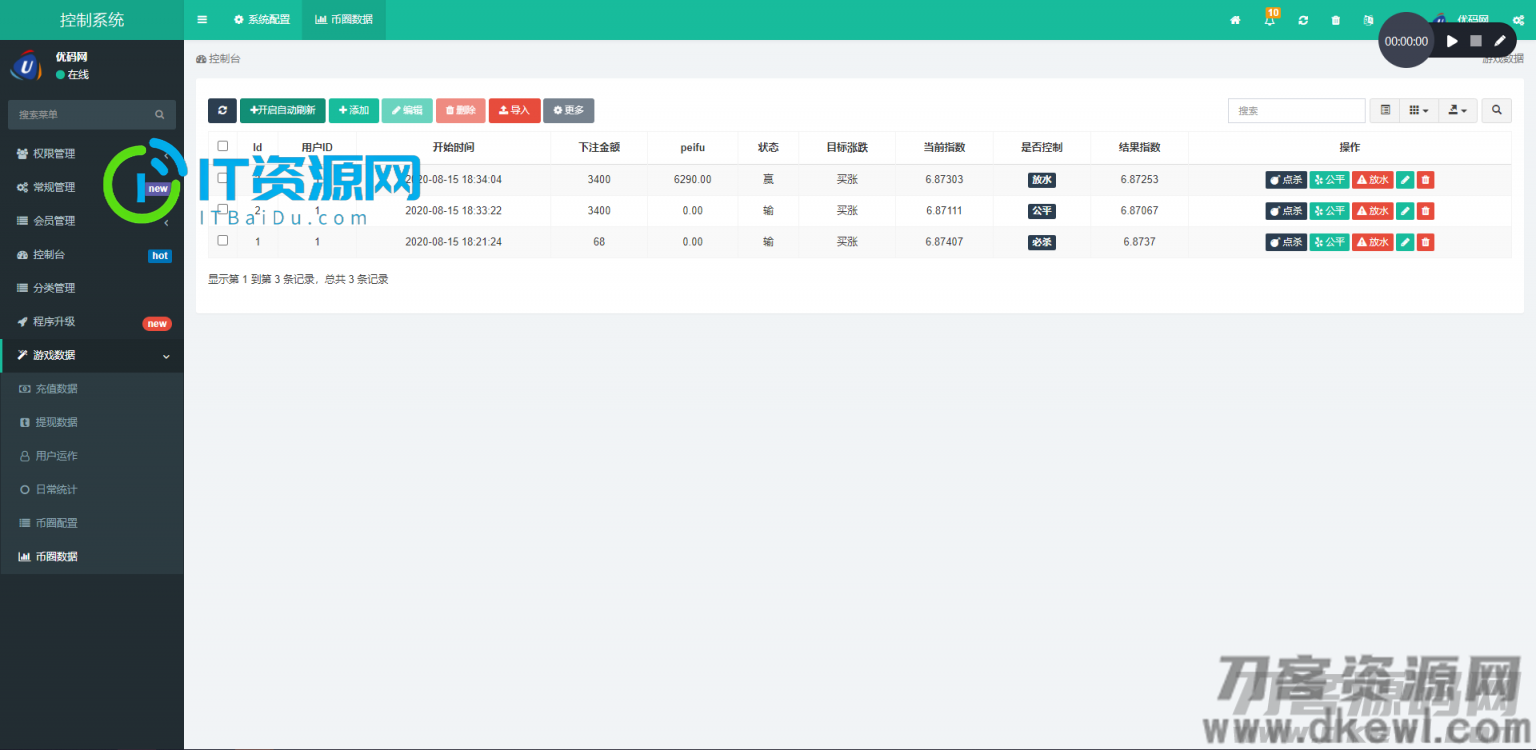Enable auto refresh with 开启自动刷新 button
The image size is (1536, 750).
pyautogui.click(x=283, y=110)
